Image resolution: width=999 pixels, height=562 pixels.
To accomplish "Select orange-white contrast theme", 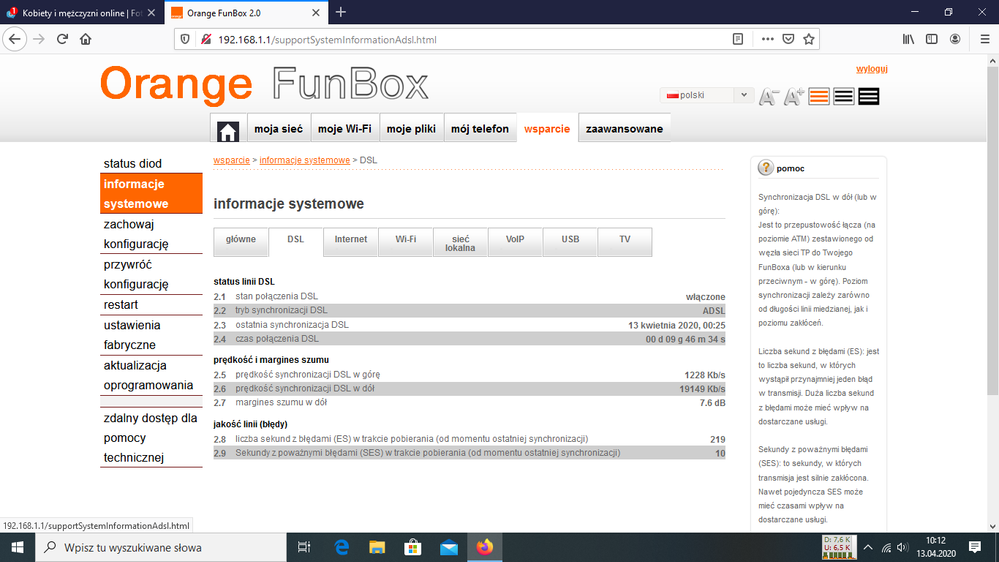I will coord(820,96).
